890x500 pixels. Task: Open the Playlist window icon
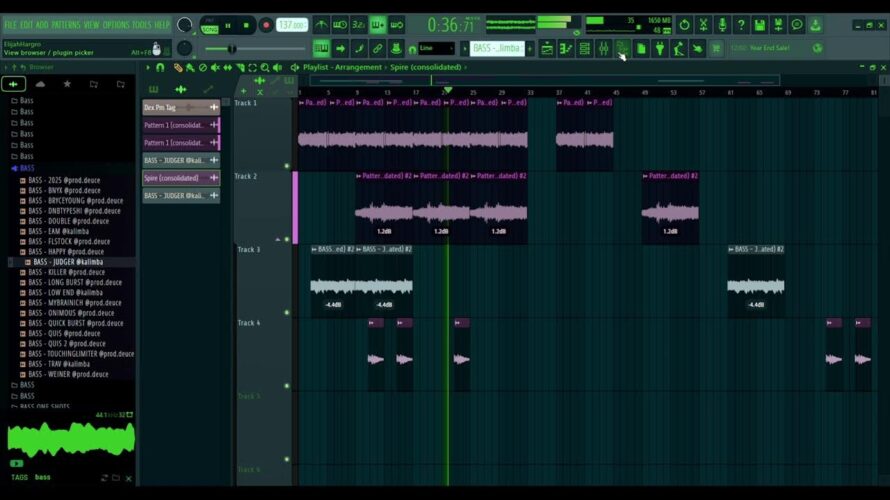547,49
